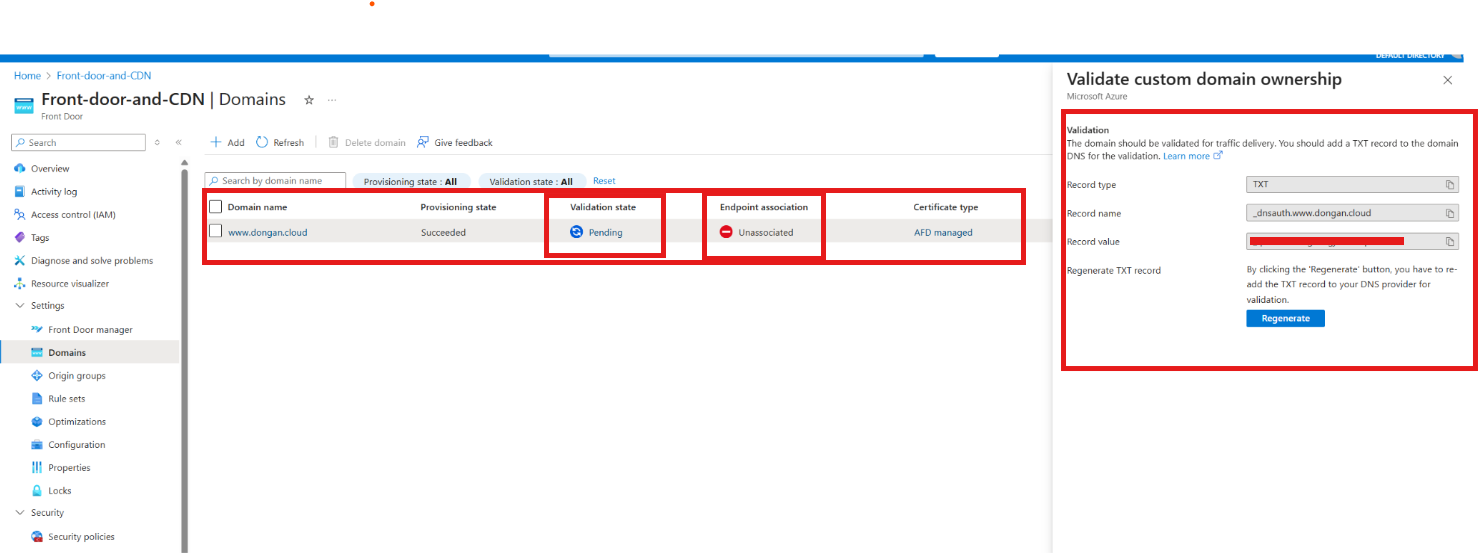Select Domains in the sidebar menu

coord(90,352)
